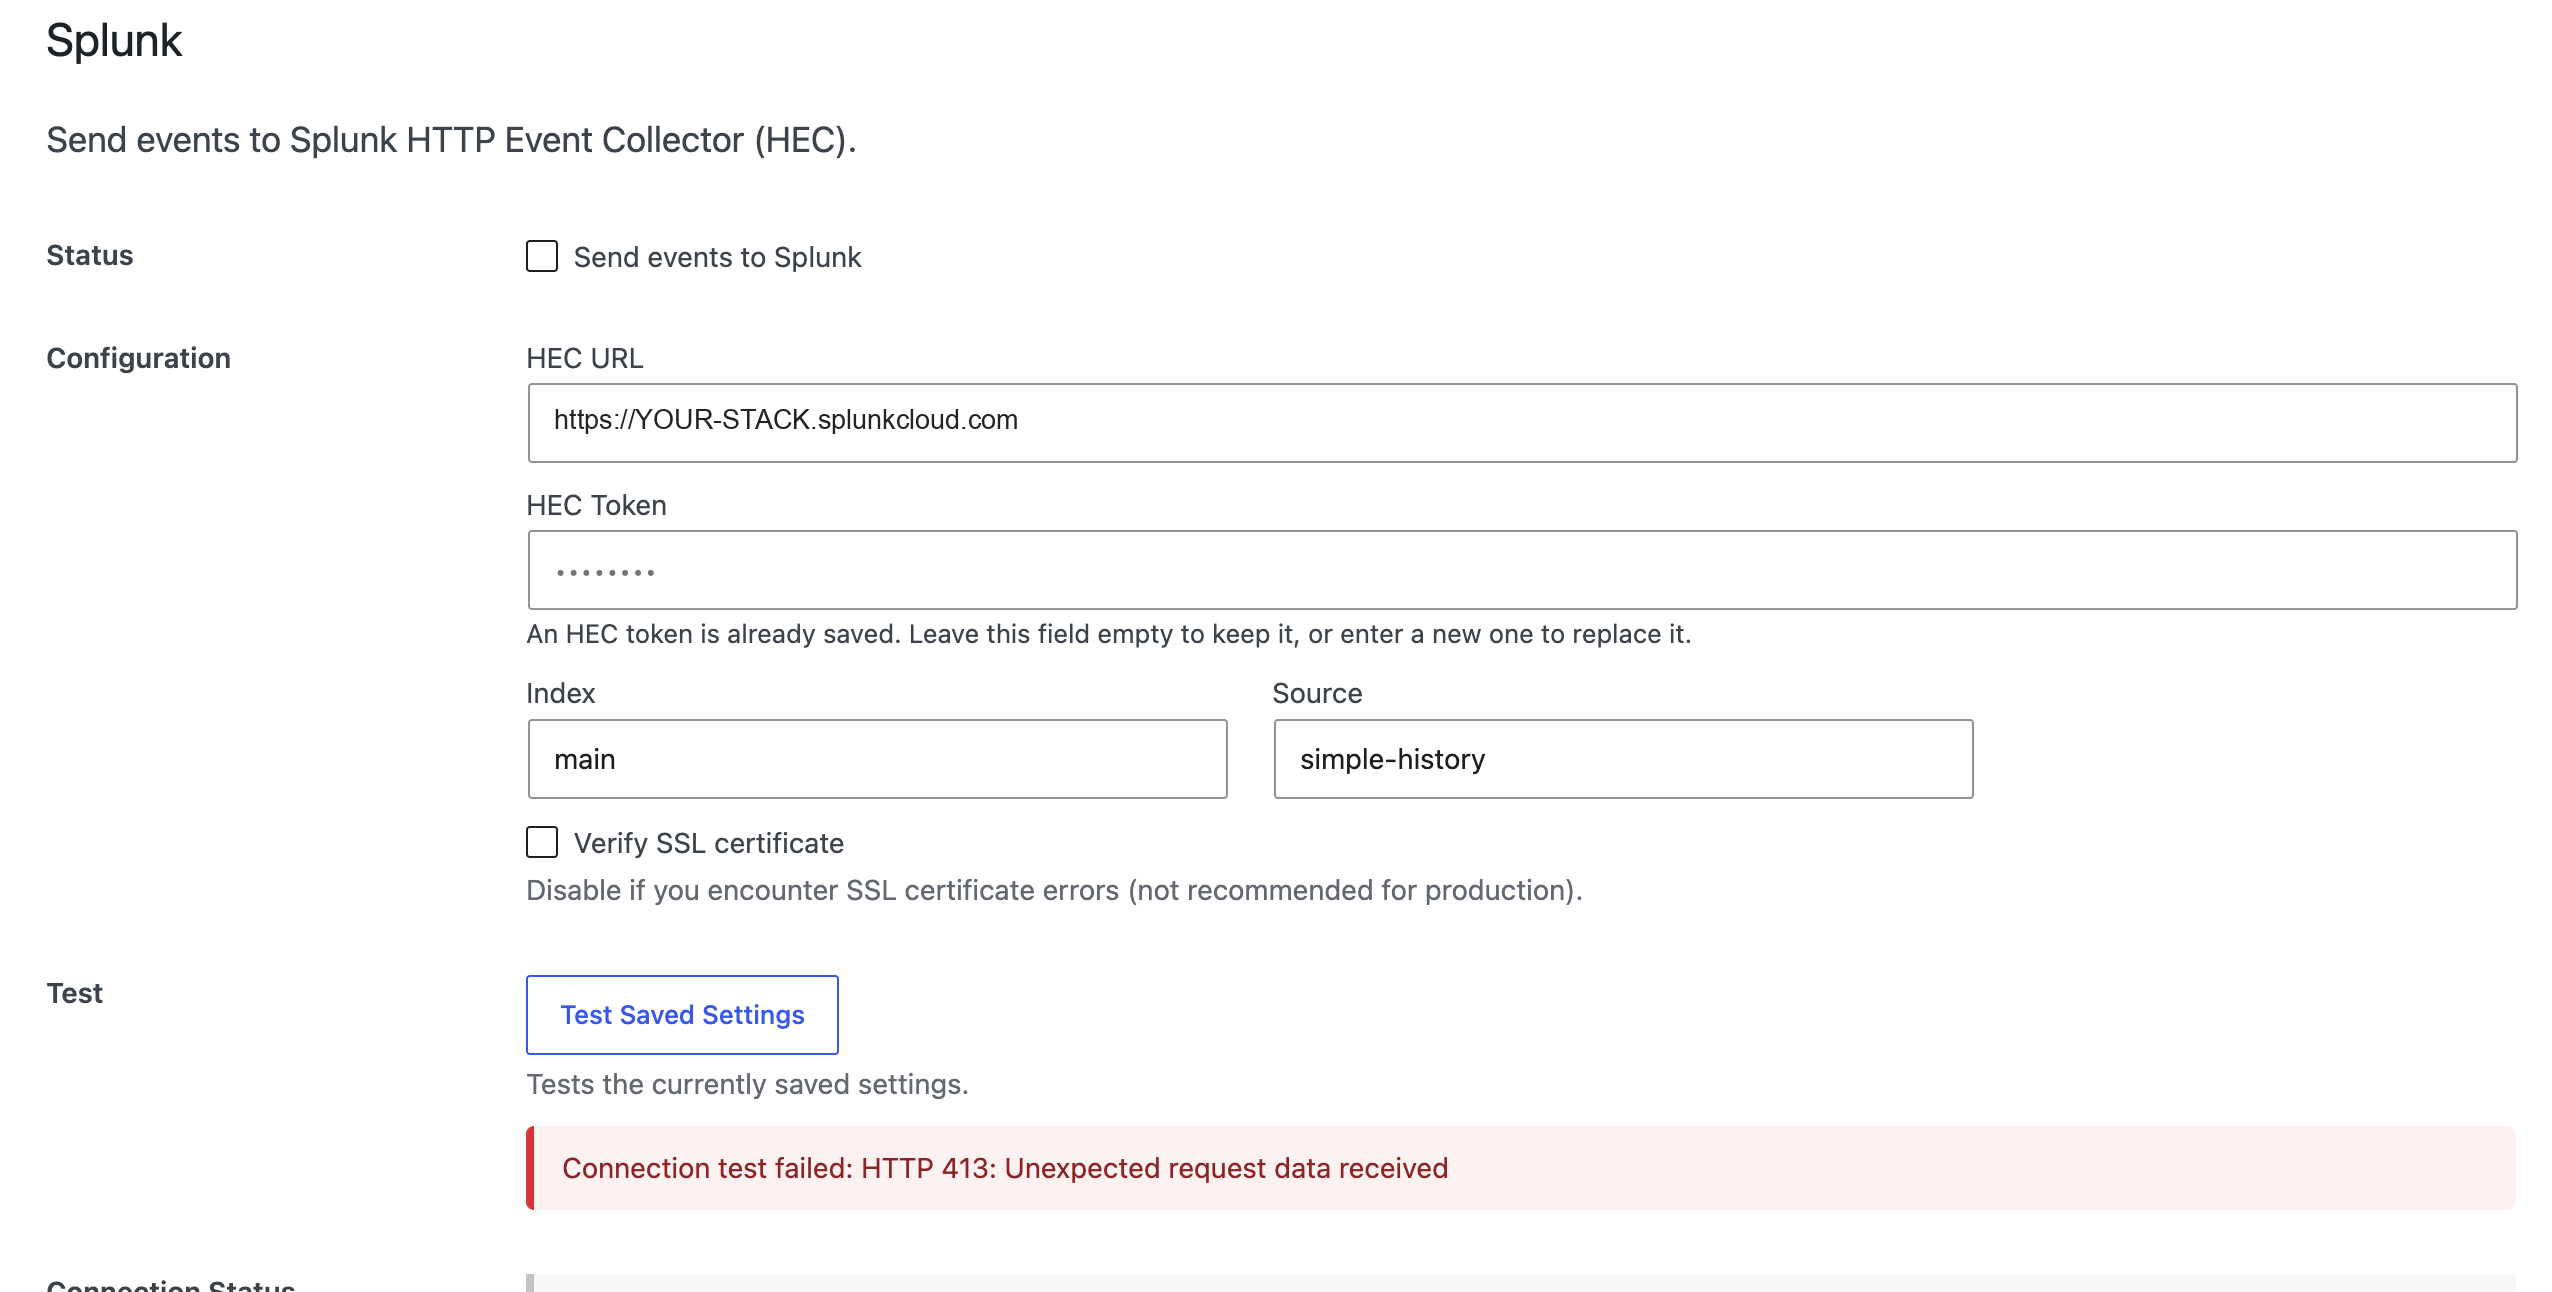This screenshot has height=1292, width=2552.
Task: Click the Verify SSL certificate label text
Action: pos(709,843)
